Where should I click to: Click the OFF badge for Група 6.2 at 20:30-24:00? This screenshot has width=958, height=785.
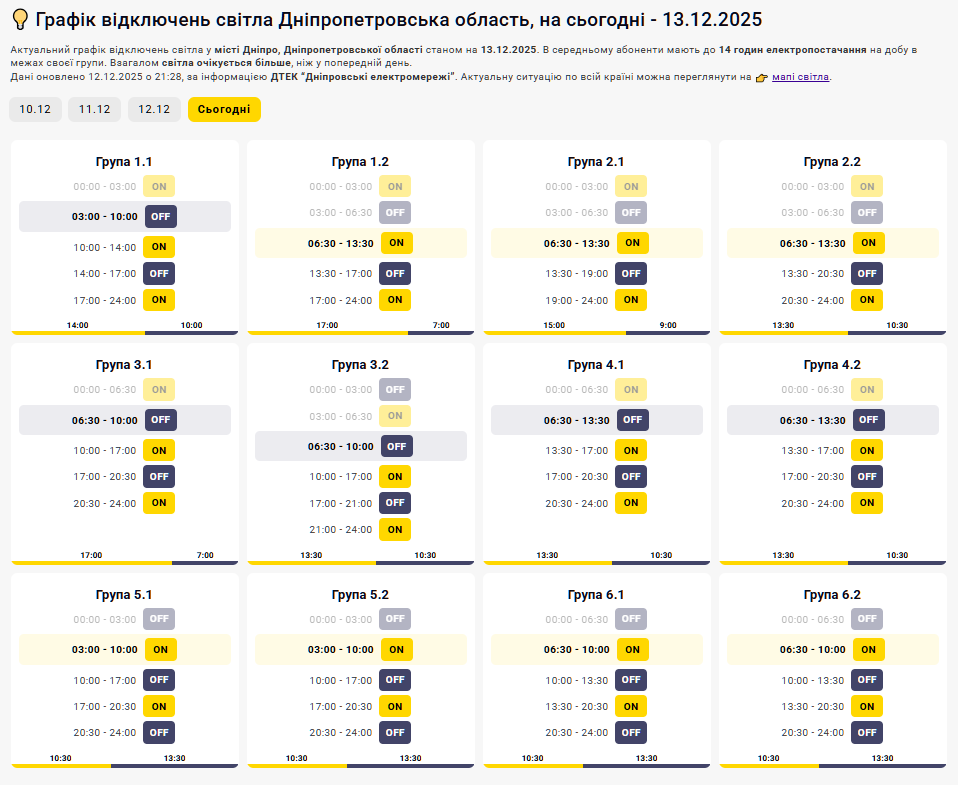tap(866, 732)
